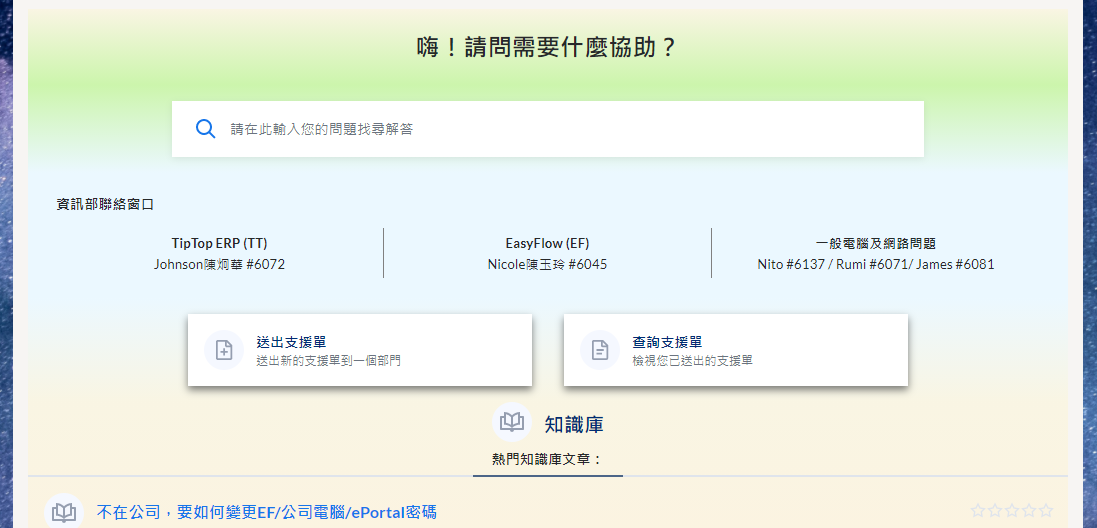The height and width of the screenshot is (528, 1097).
Task: Click the book icon beside the password article
Action: [64, 512]
